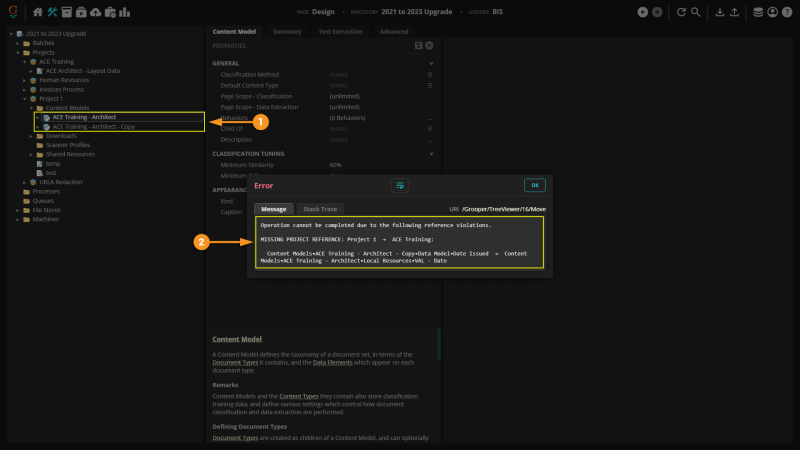Screen dimensions: 800x450
Task: Select ACE Training - Architect - Copy node
Action: tap(93, 127)
